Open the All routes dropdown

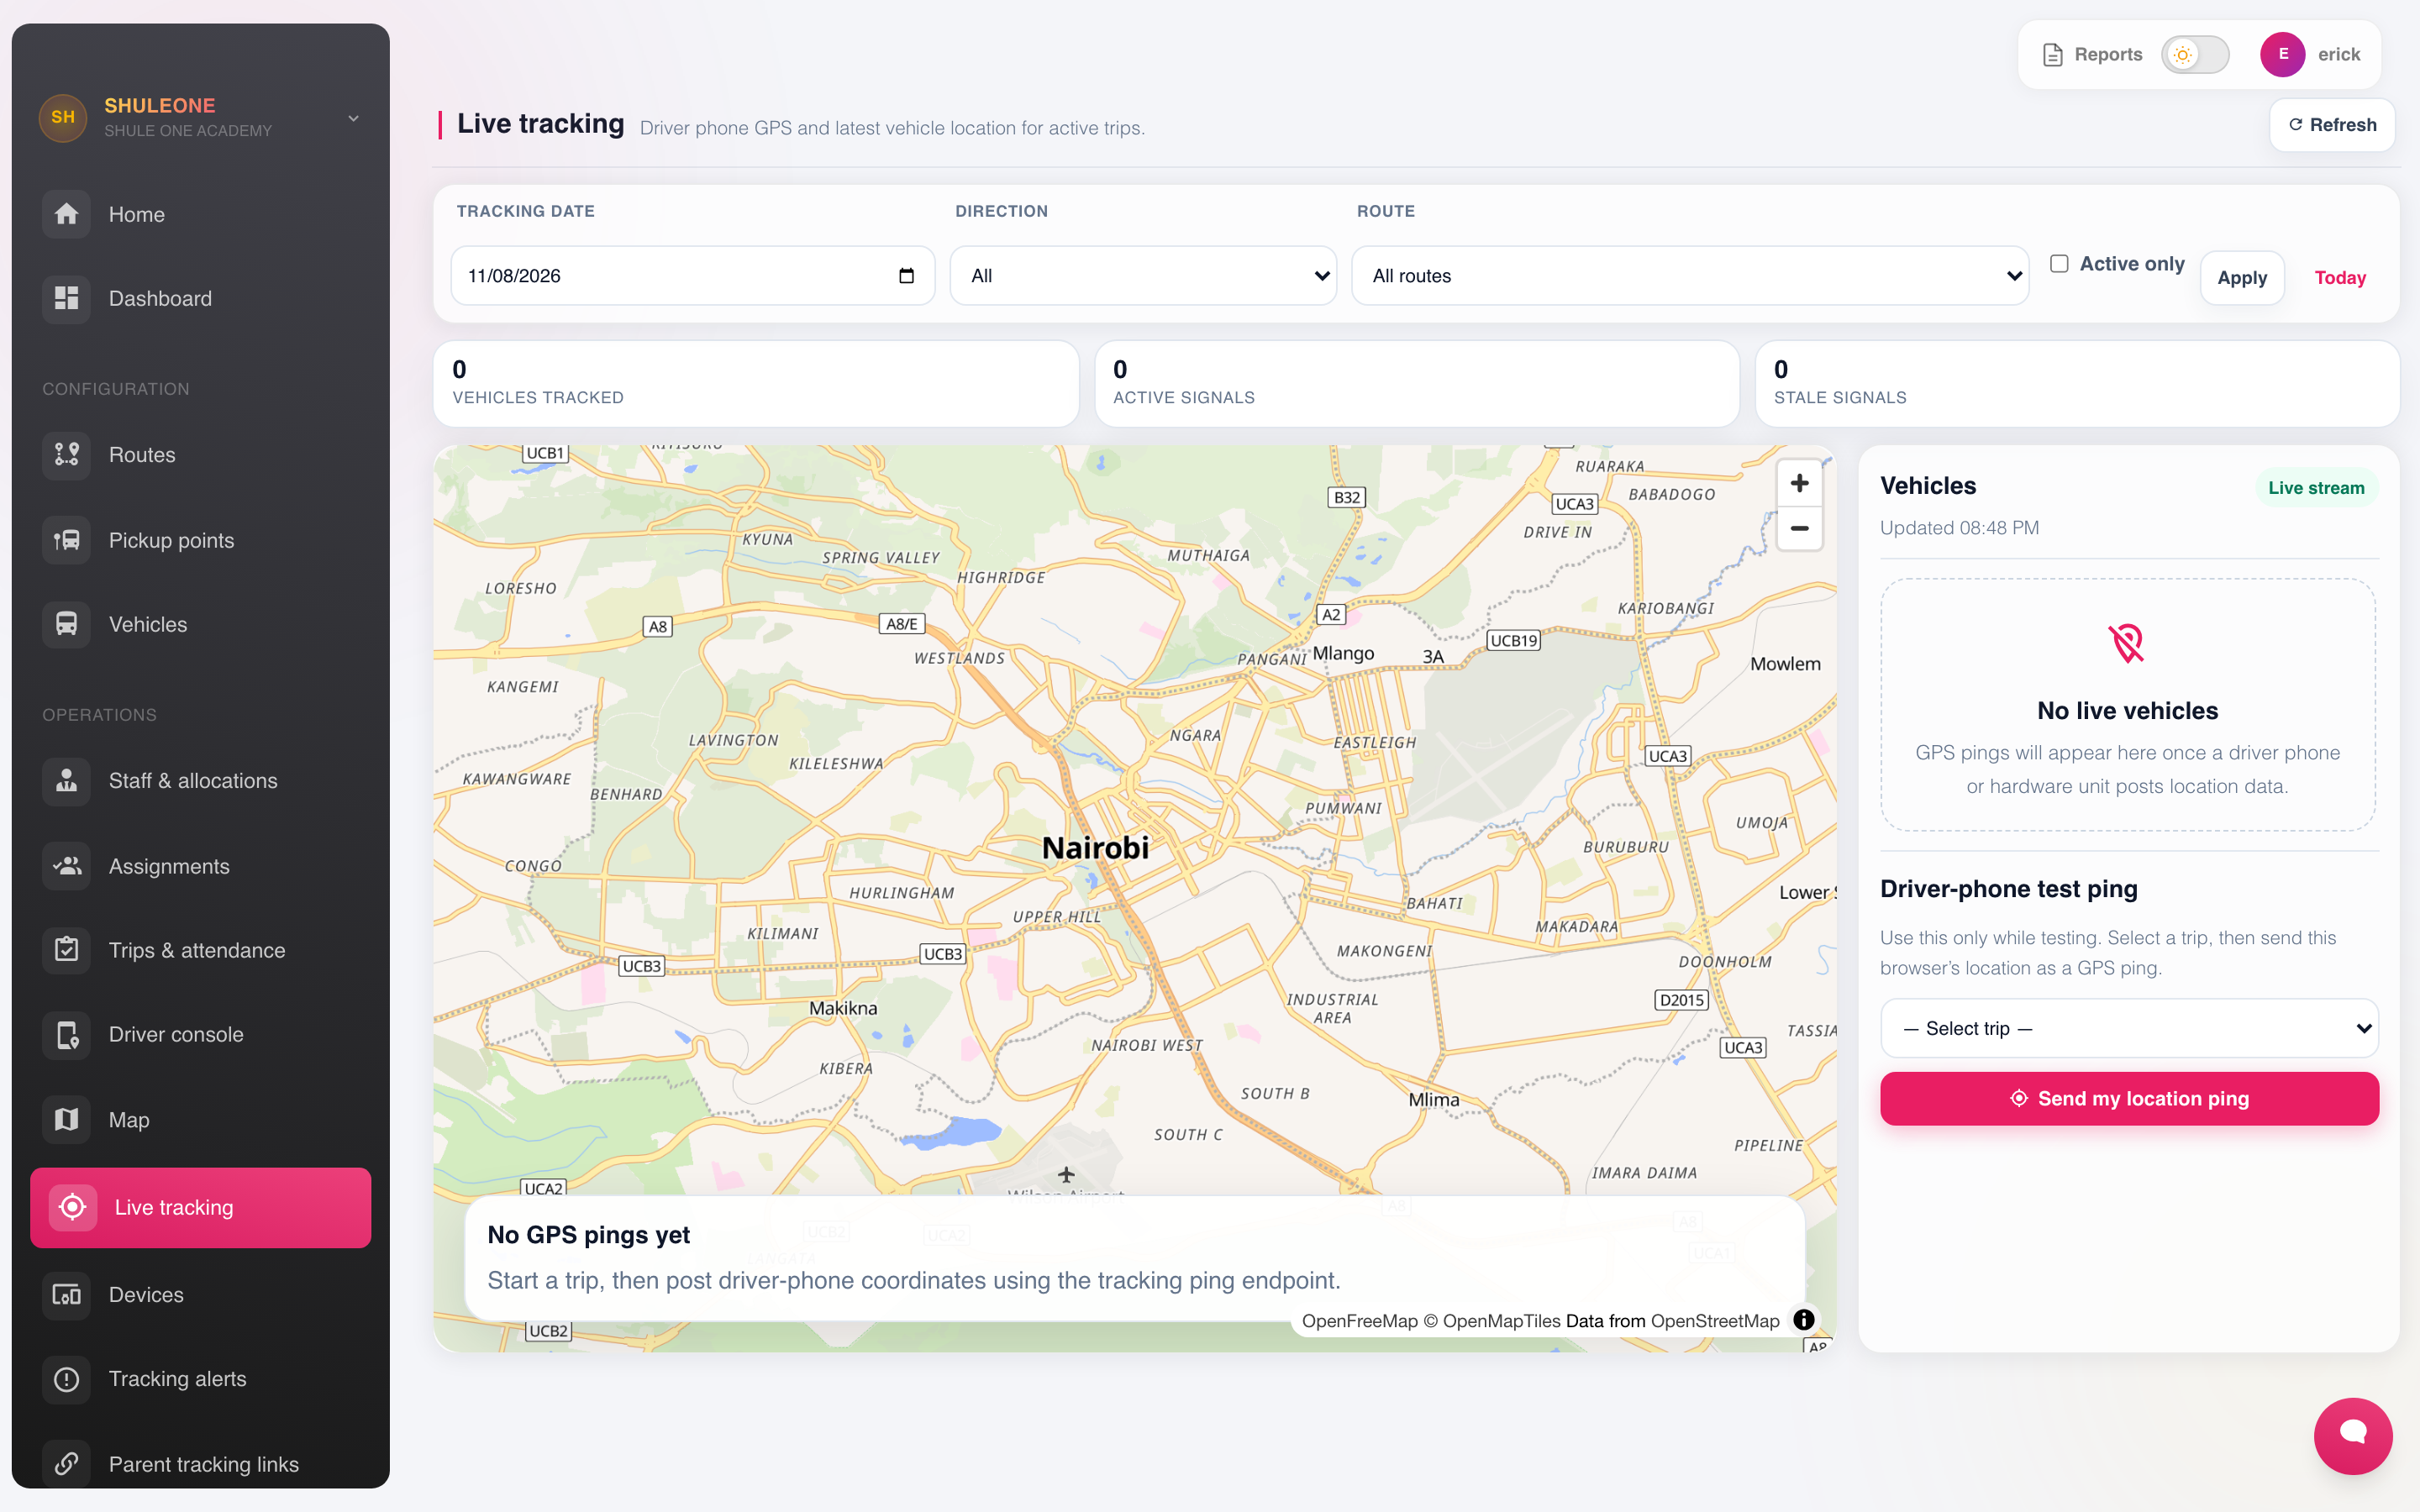click(x=1689, y=276)
